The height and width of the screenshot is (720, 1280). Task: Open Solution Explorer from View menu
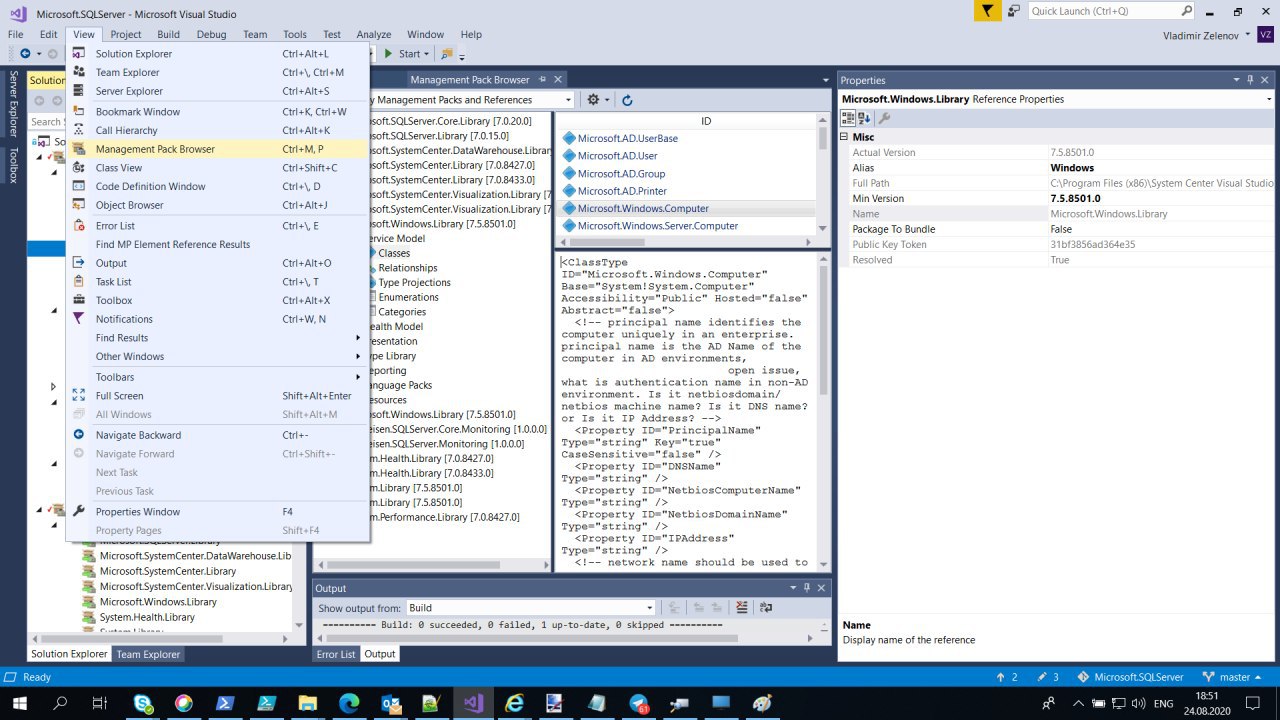[x=217, y=54]
